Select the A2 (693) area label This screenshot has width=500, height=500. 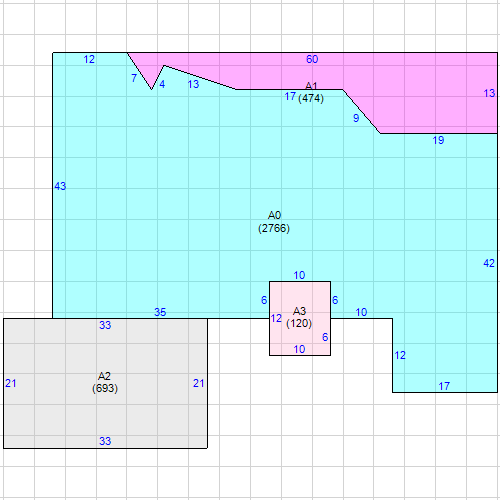point(105,382)
